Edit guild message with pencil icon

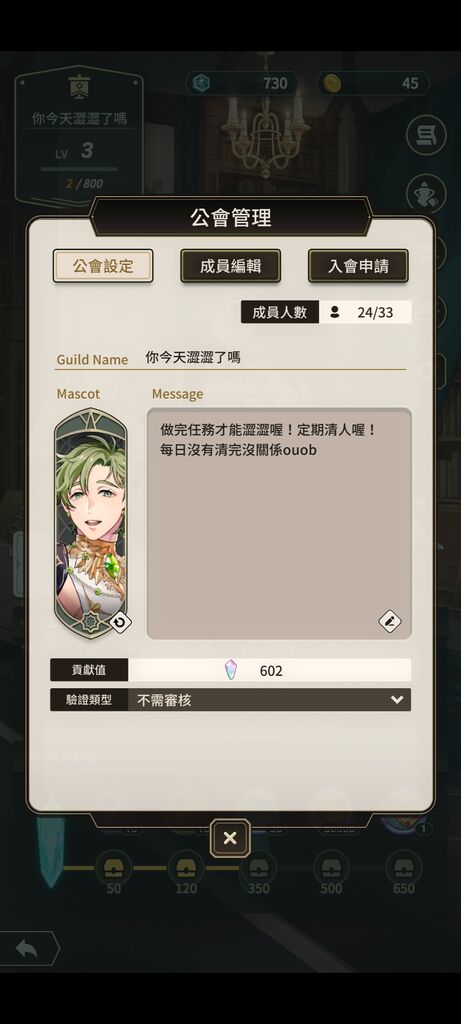click(x=390, y=621)
